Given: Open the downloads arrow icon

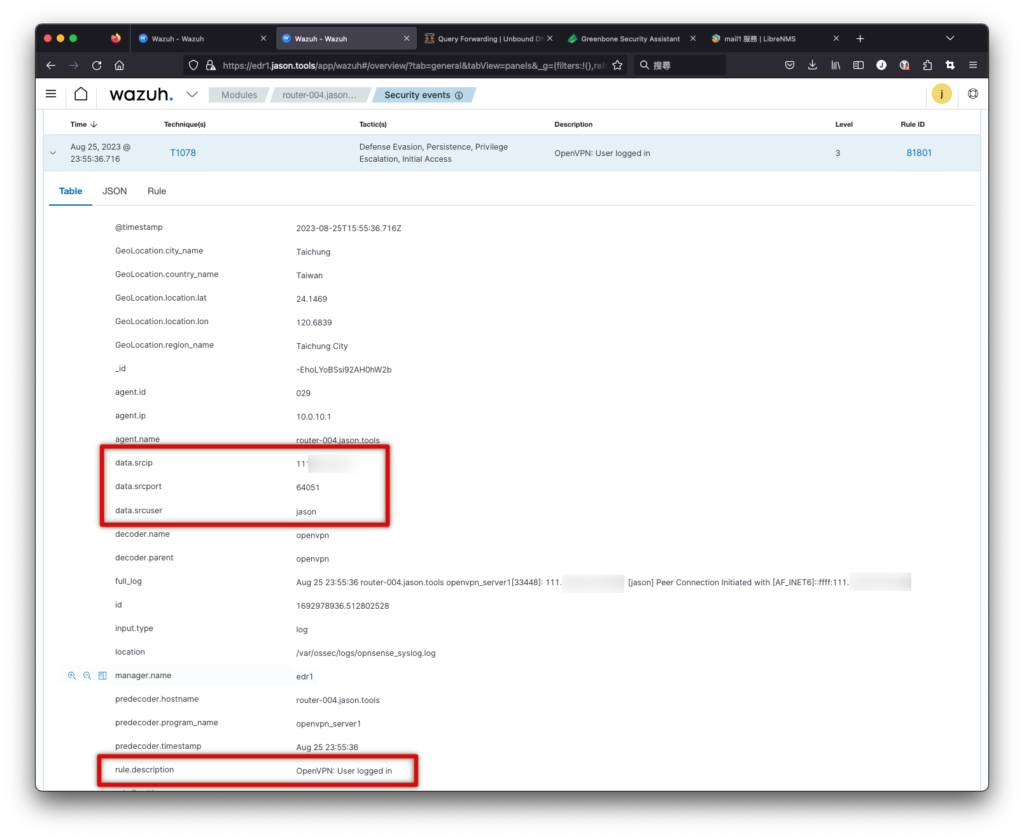Looking at the screenshot, I should tap(812, 65).
